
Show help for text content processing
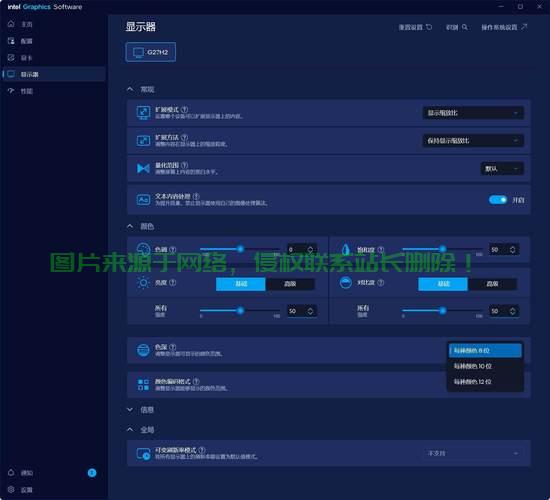(x=196, y=196)
